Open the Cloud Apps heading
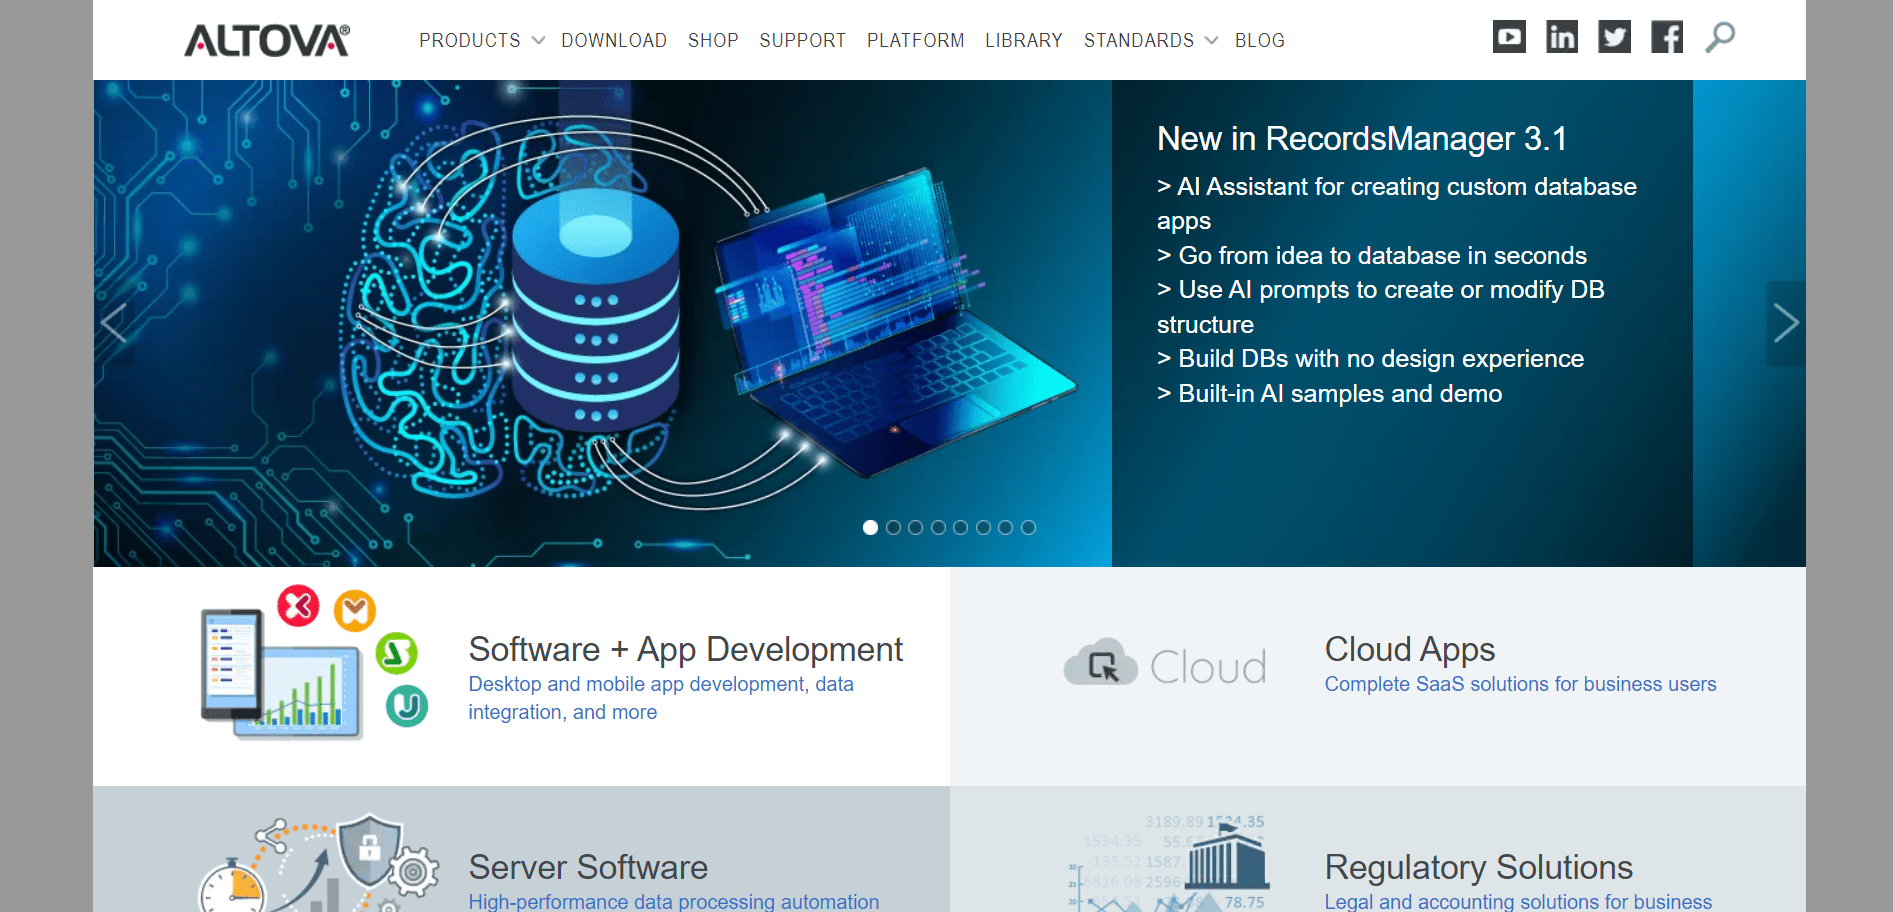Image resolution: width=1893 pixels, height=912 pixels. (1410, 649)
